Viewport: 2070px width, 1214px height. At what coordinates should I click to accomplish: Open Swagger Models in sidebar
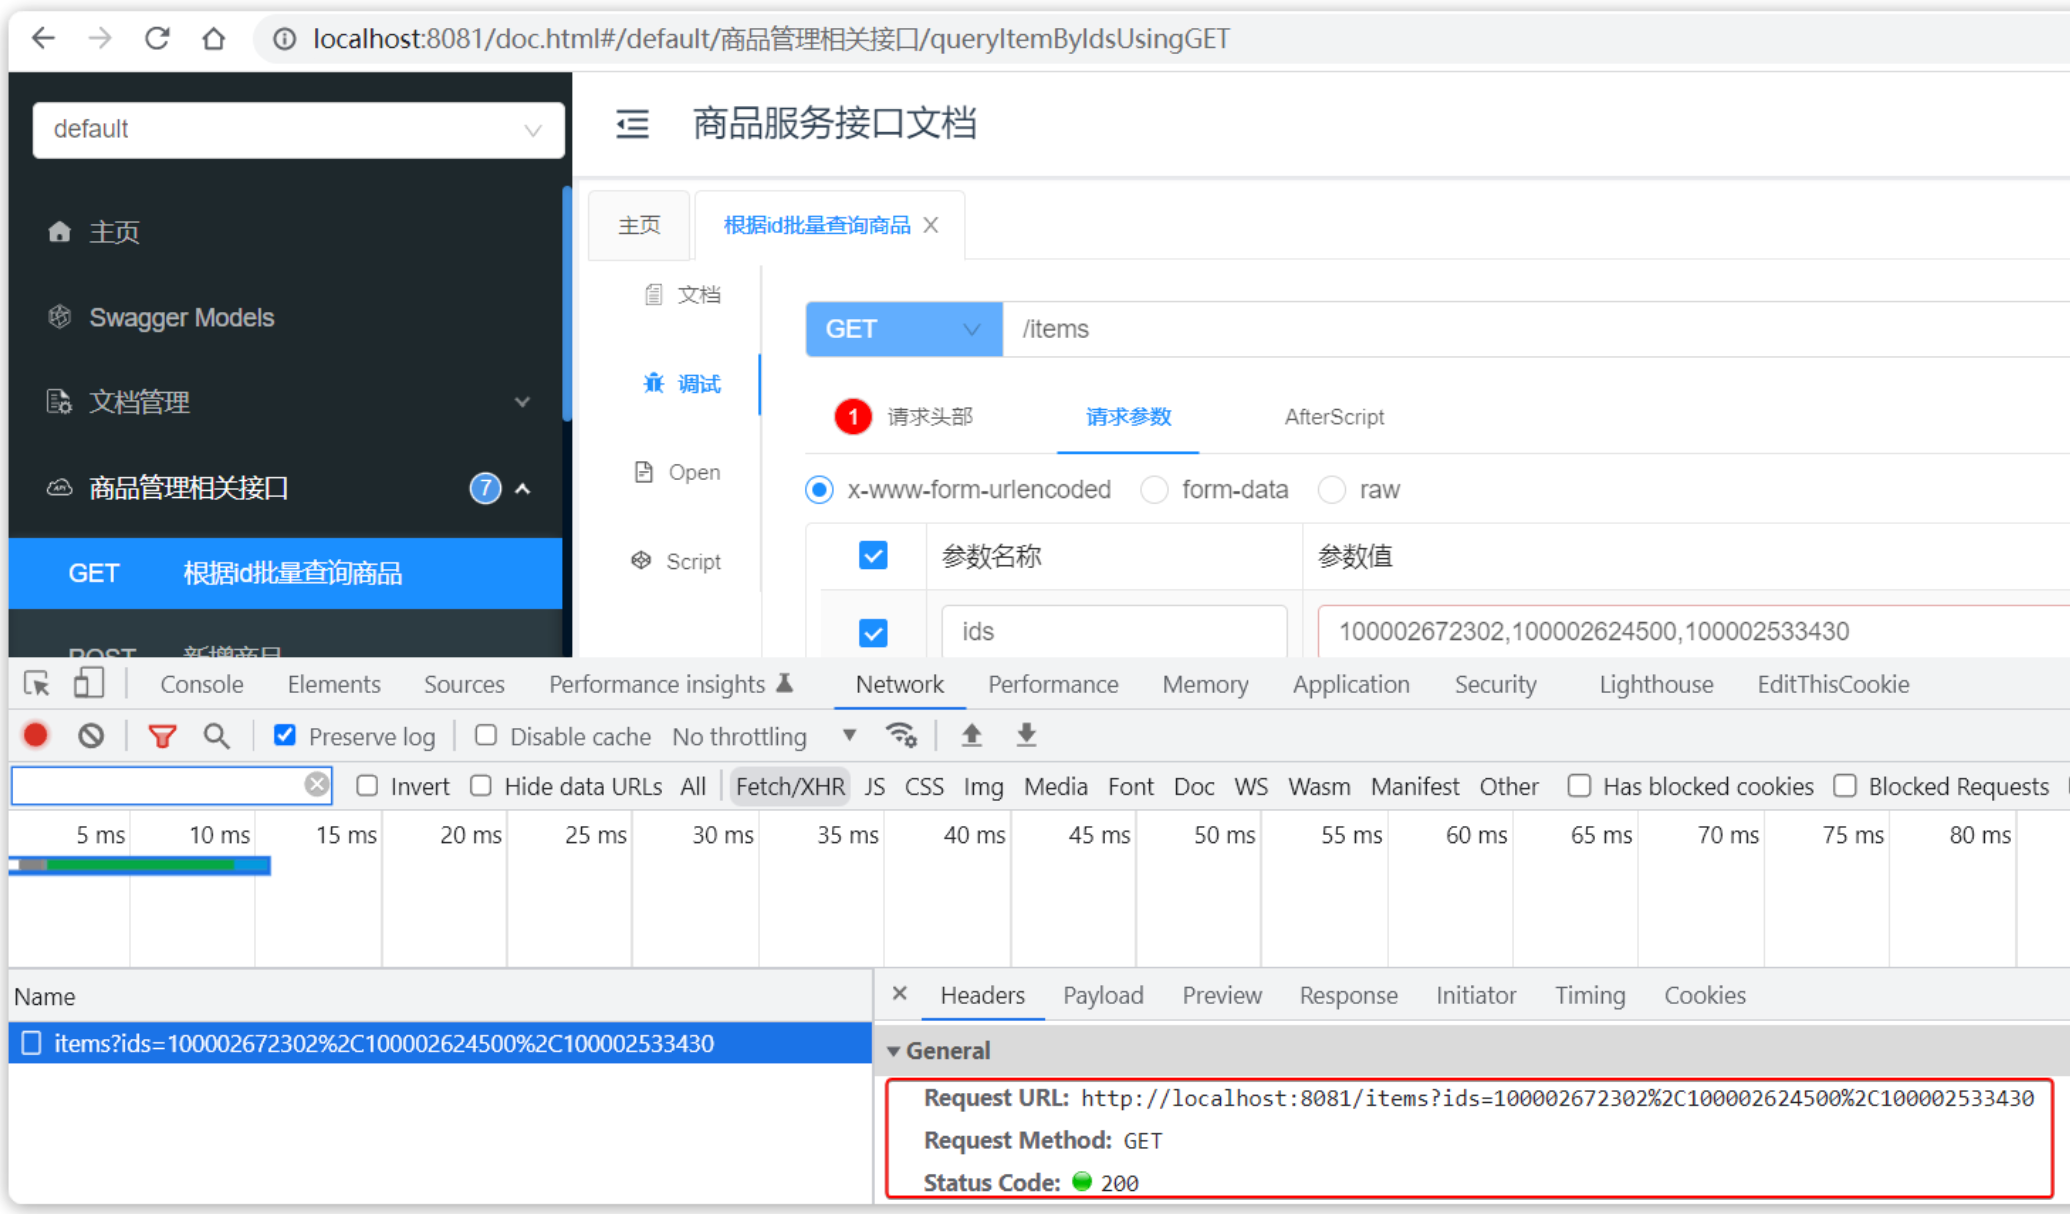tap(181, 317)
